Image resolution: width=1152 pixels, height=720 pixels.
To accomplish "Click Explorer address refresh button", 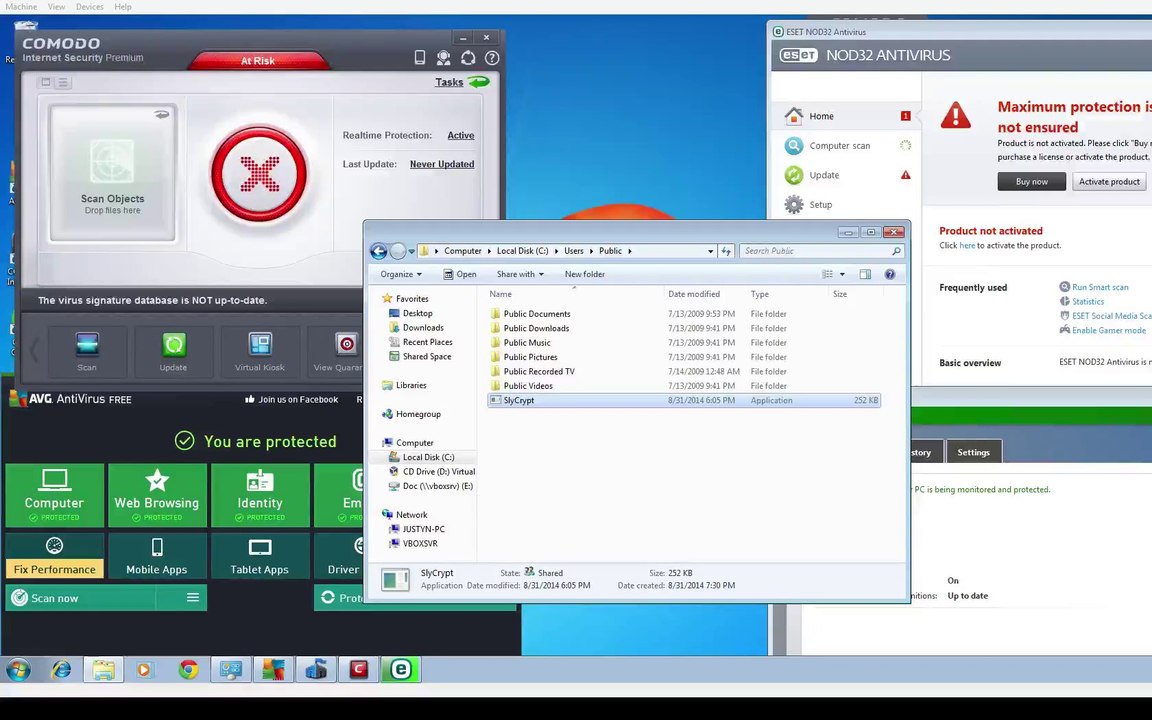I will [x=726, y=251].
